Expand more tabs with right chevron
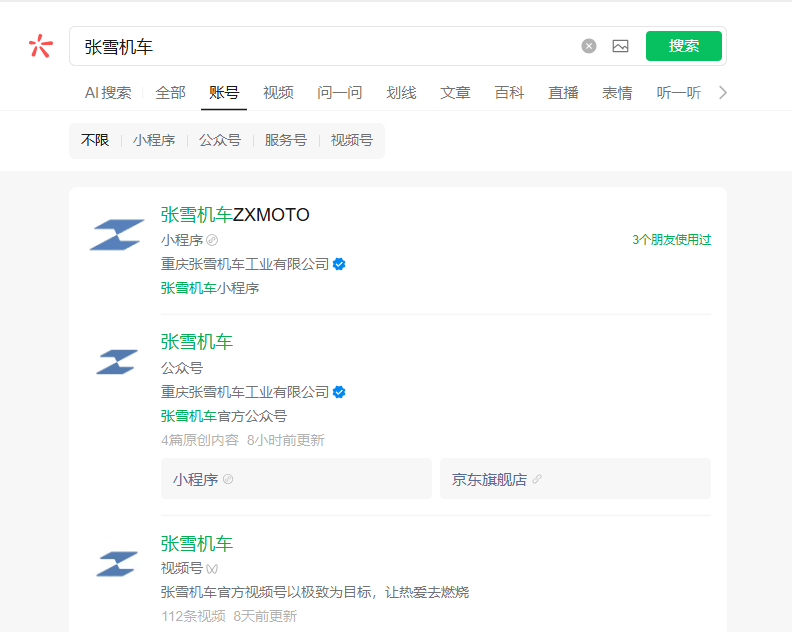 pyautogui.click(x=723, y=92)
